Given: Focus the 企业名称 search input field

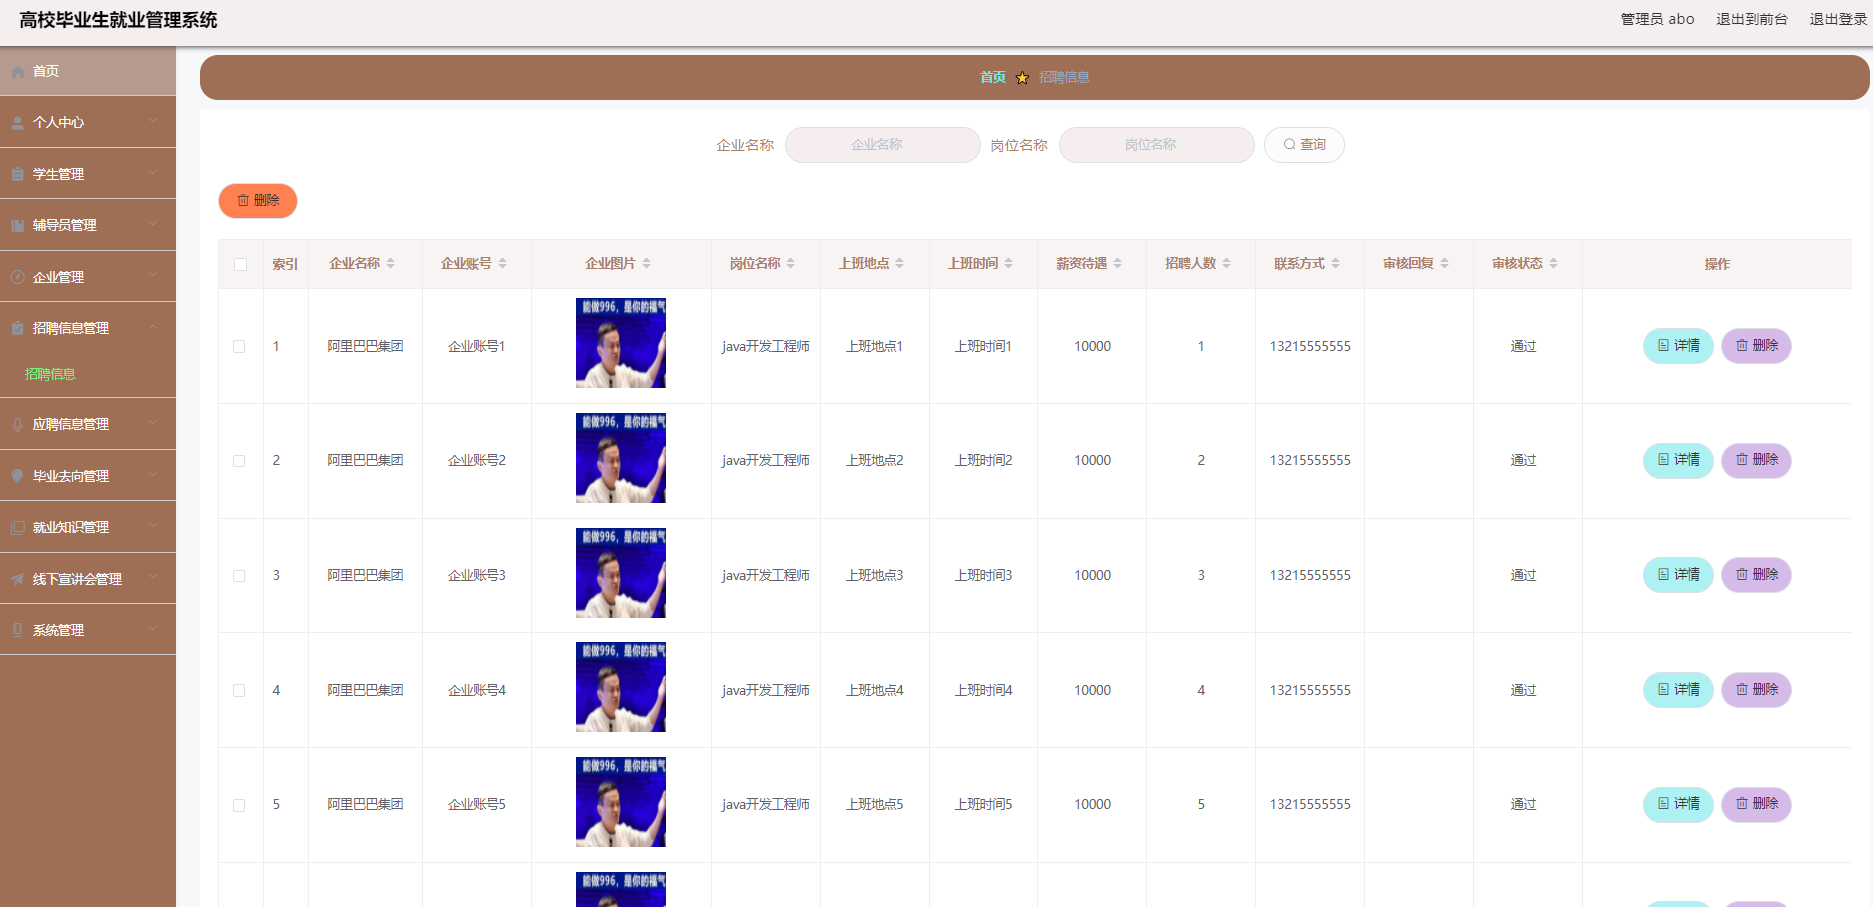Looking at the screenshot, I should 882,145.
